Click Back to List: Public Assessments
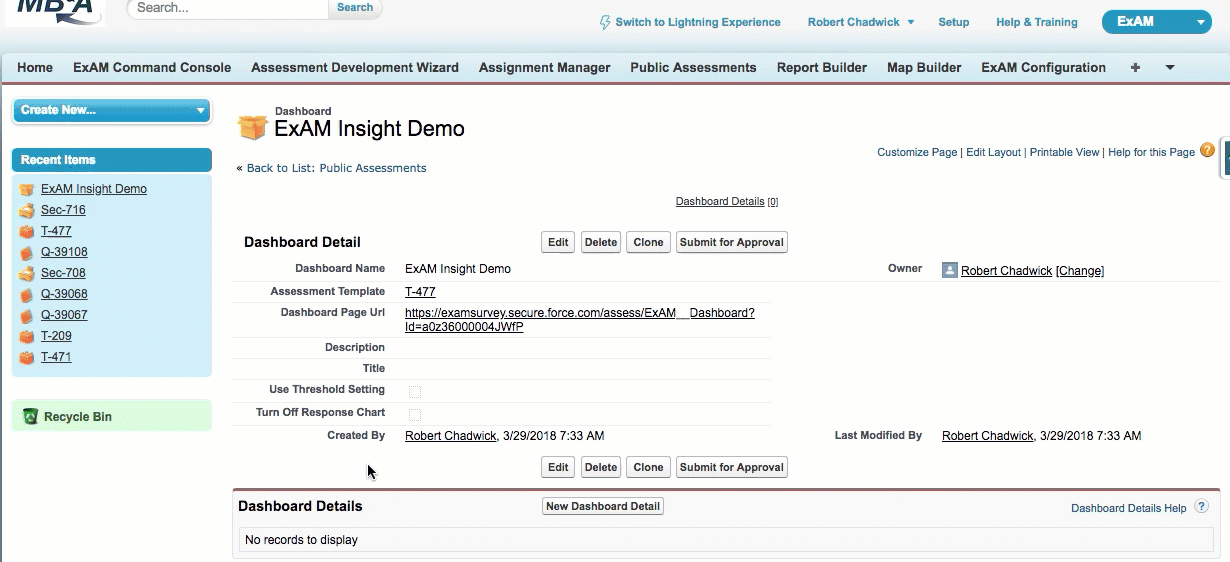This screenshot has height=562, width=1230. pyautogui.click(x=336, y=168)
